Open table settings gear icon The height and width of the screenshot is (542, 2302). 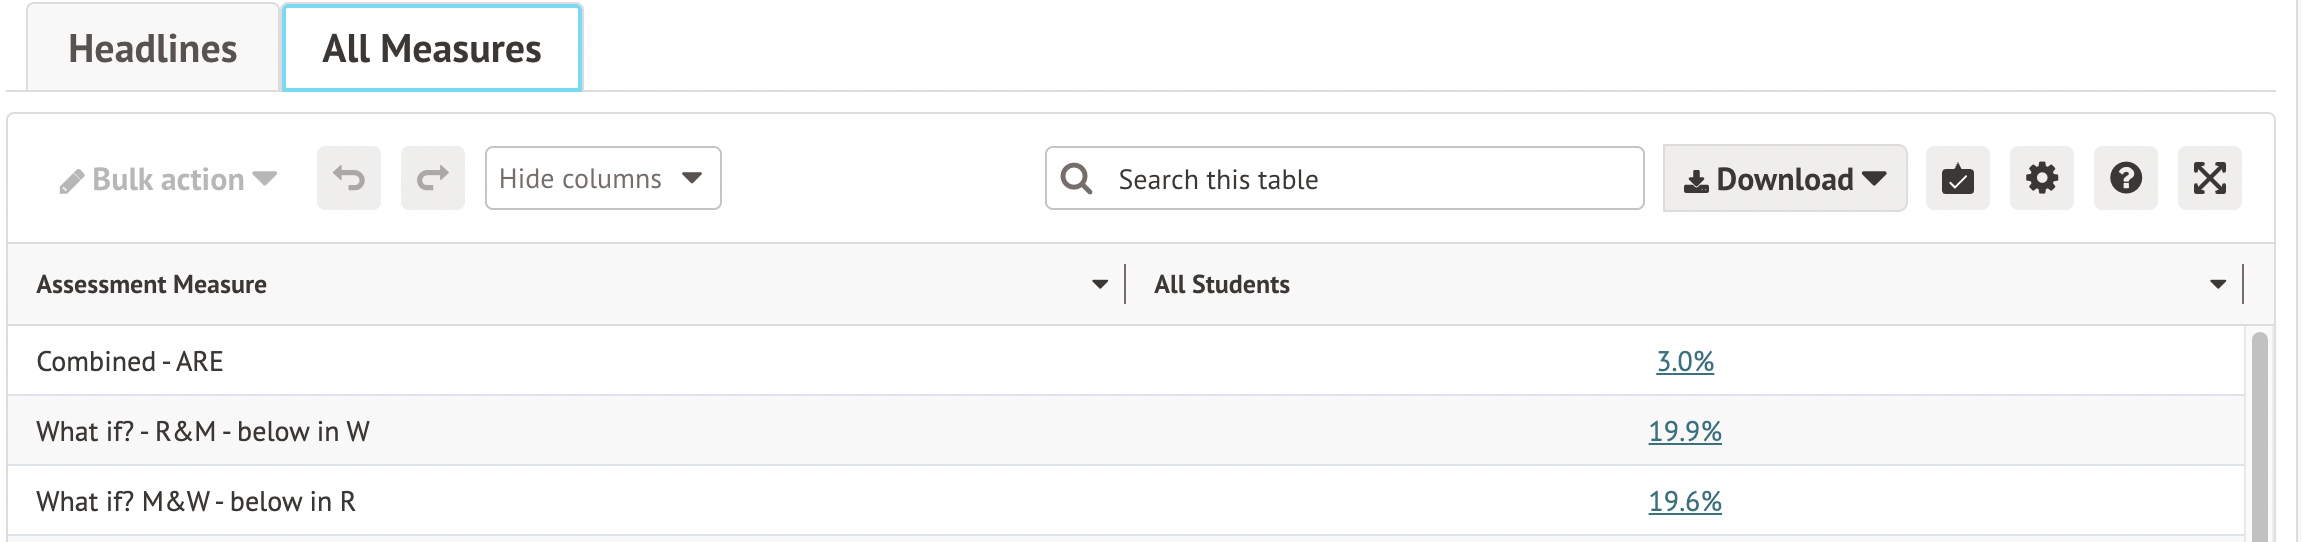point(2041,178)
